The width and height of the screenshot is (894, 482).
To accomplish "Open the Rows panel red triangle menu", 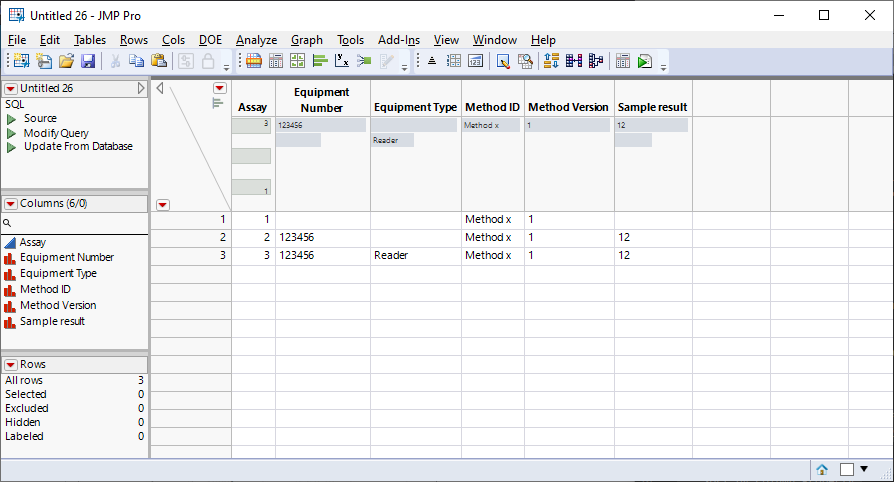I will pos(11,365).
